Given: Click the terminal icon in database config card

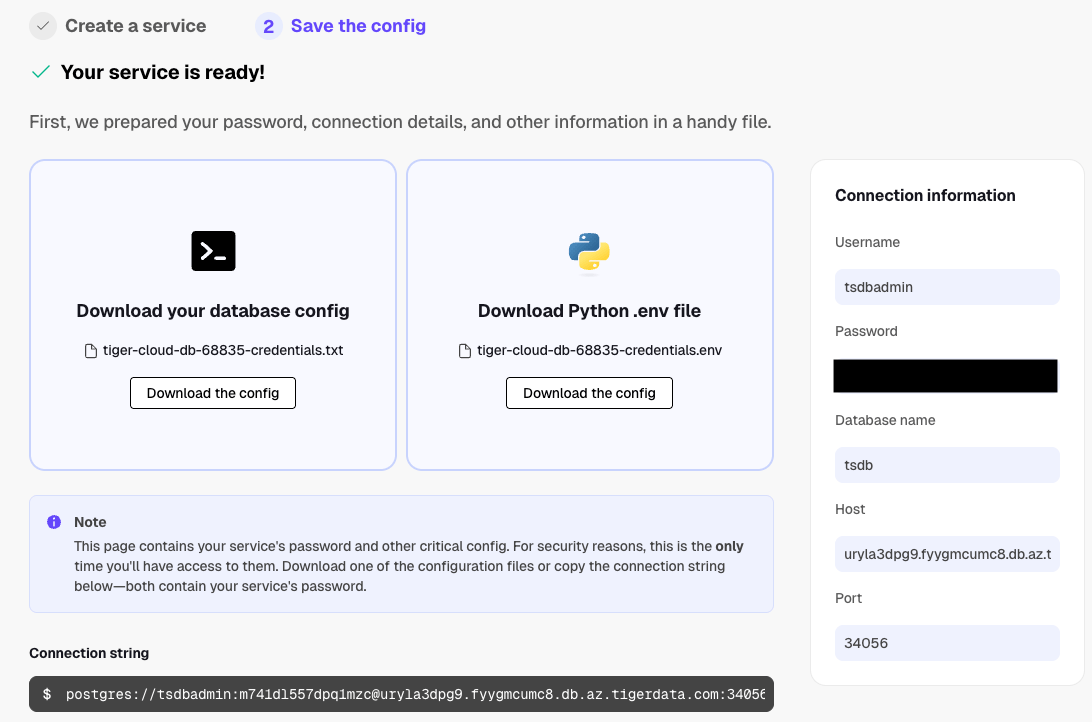Looking at the screenshot, I should point(213,251).
